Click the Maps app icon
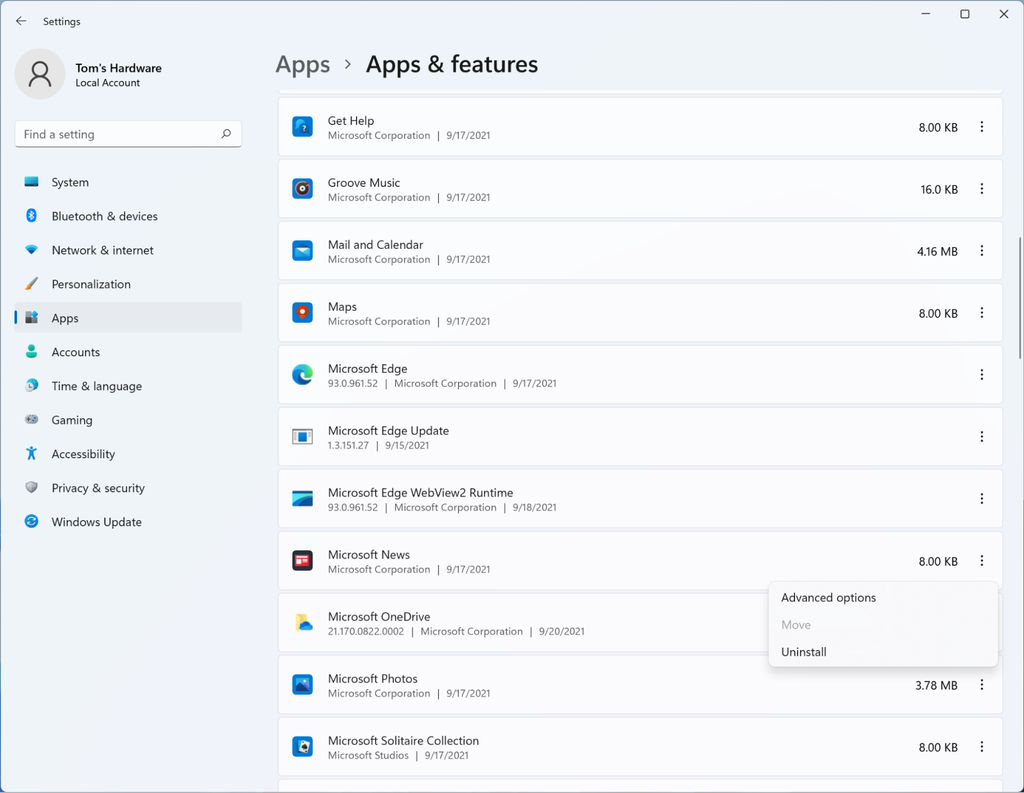Screen dimensions: 1024x793 click(302, 313)
